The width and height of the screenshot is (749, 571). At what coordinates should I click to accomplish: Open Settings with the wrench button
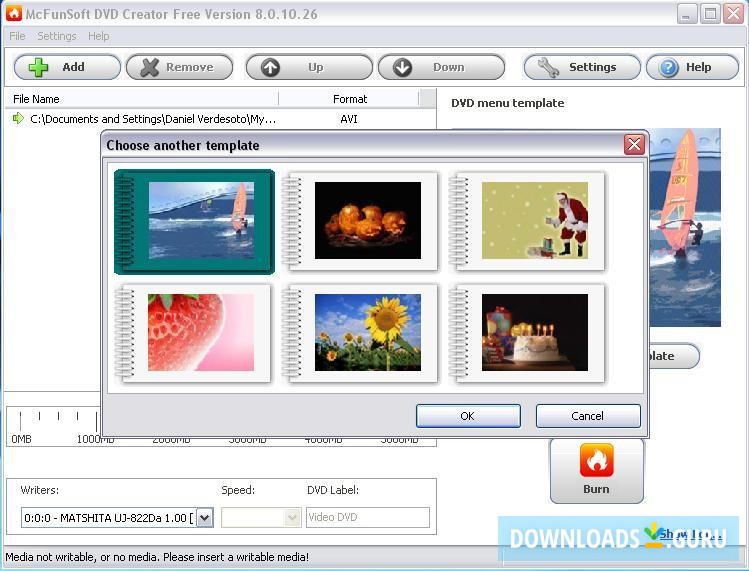coord(582,67)
